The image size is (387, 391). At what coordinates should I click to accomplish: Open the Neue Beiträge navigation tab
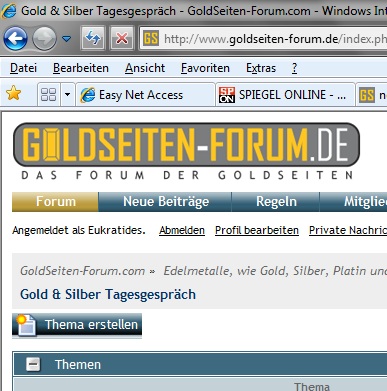pyautogui.click(x=166, y=202)
